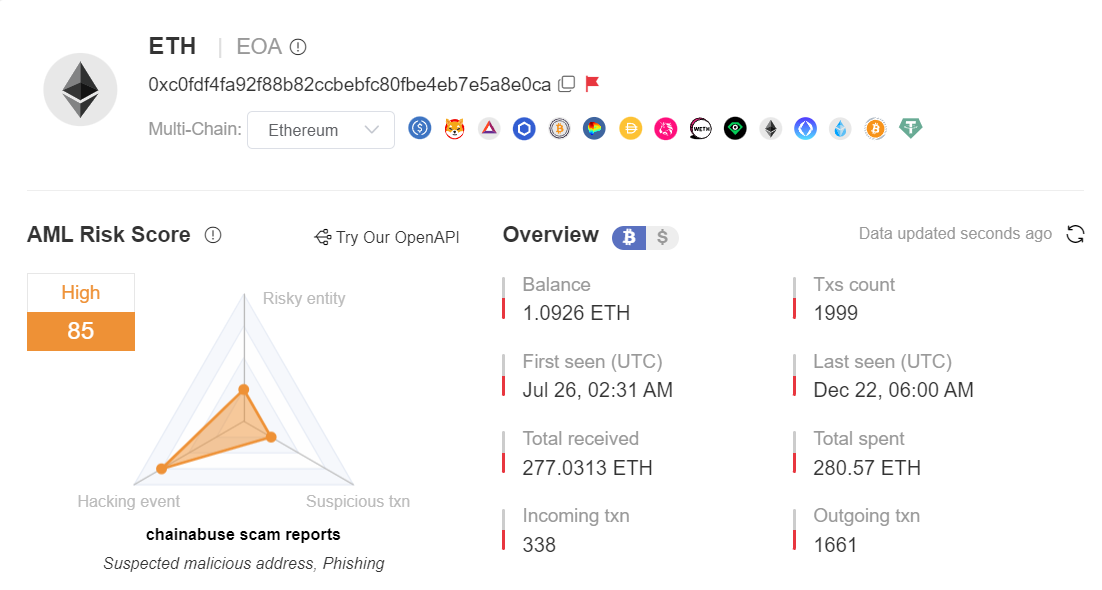Open the Multi-Chain Ethereum dropdown

click(x=320, y=130)
